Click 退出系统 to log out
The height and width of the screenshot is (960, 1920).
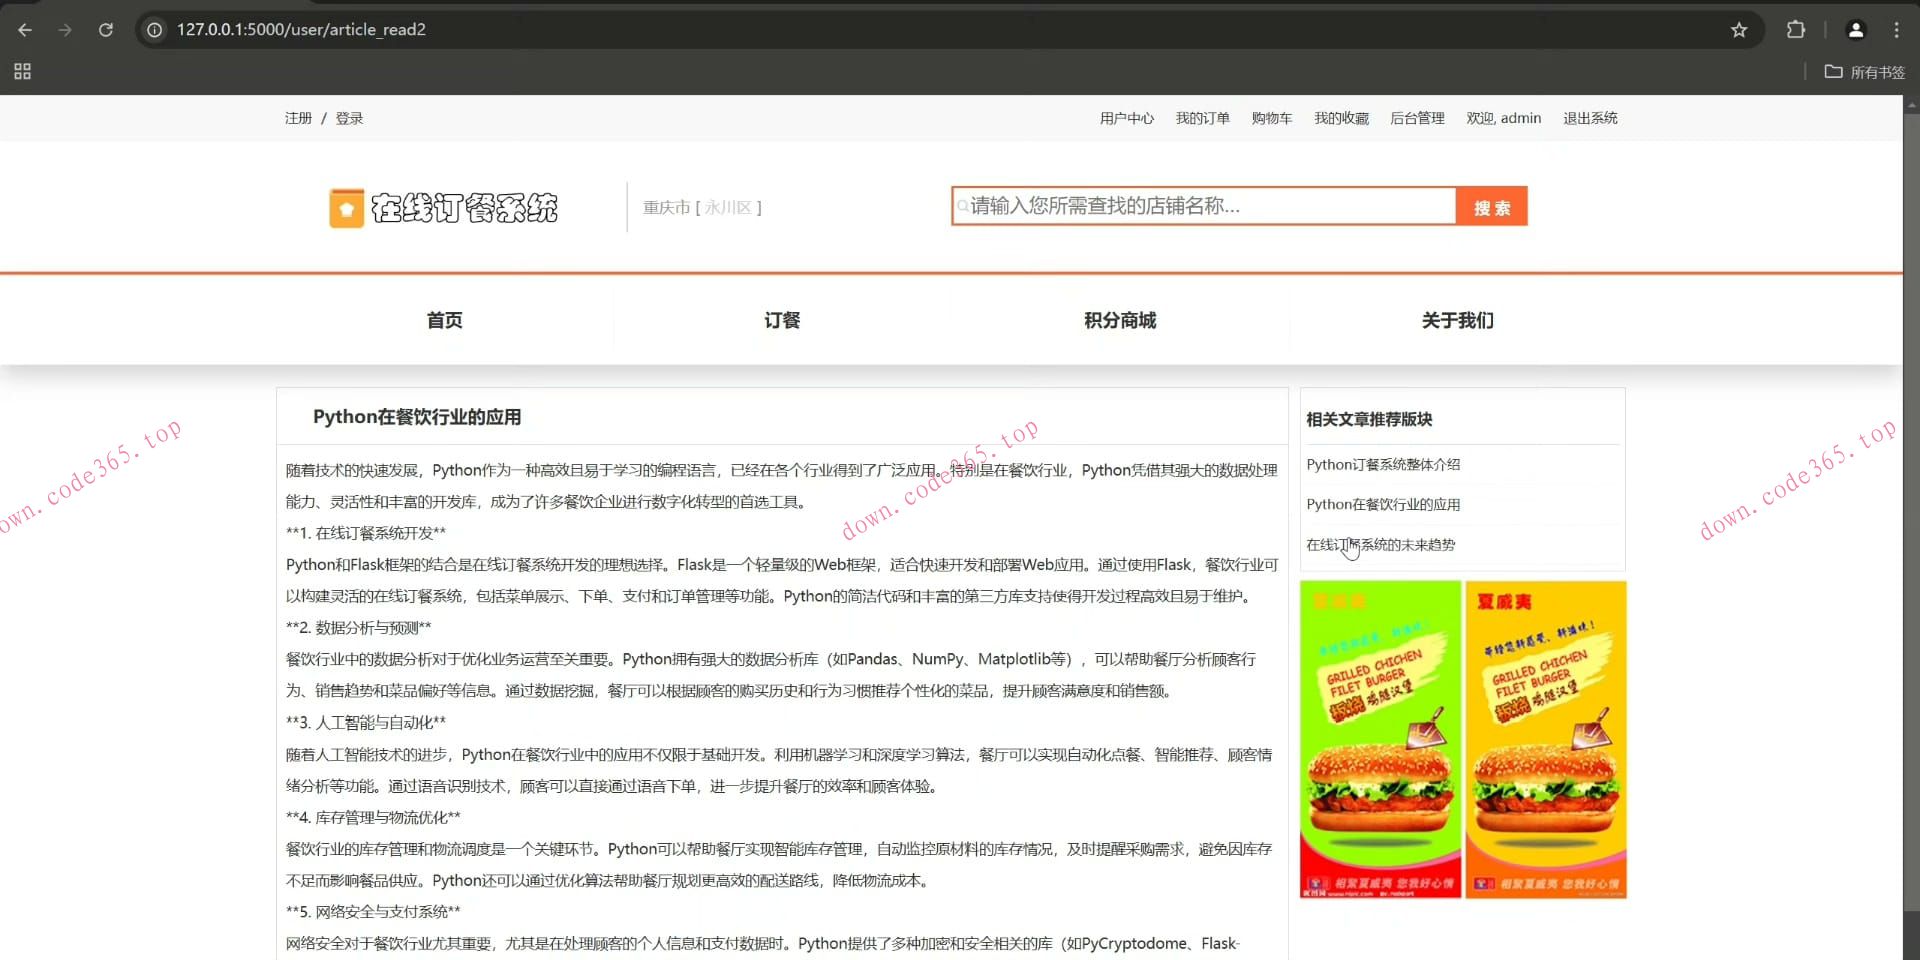pos(1590,118)
